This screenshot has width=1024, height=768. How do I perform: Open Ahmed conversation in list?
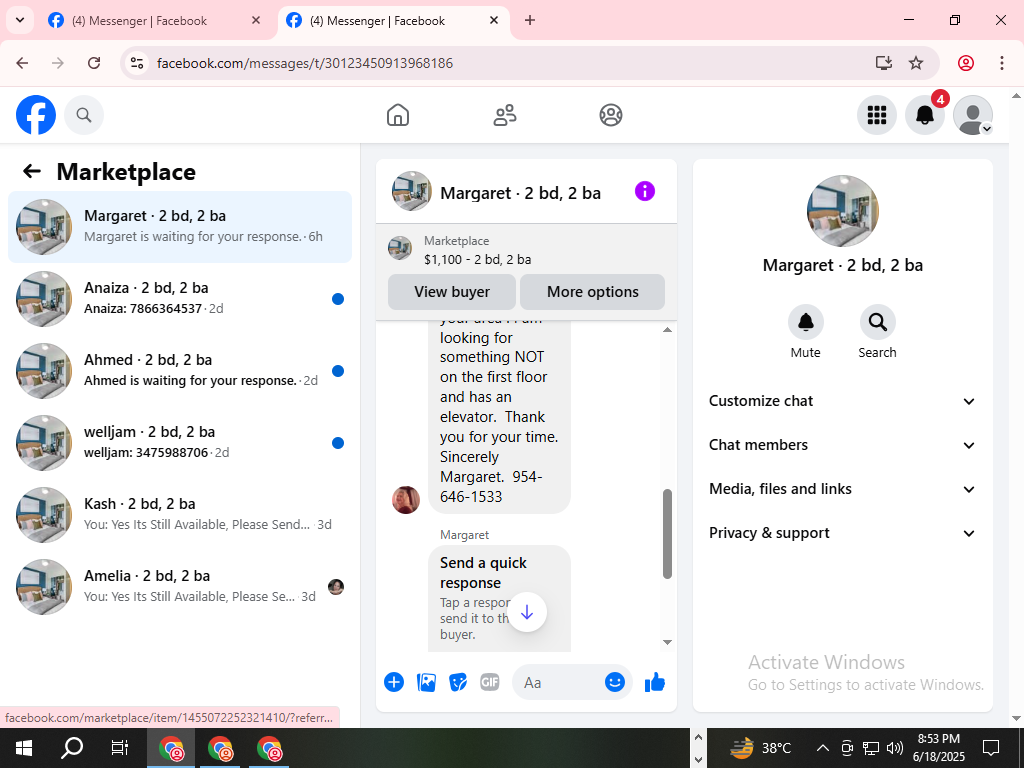[180, 370]
